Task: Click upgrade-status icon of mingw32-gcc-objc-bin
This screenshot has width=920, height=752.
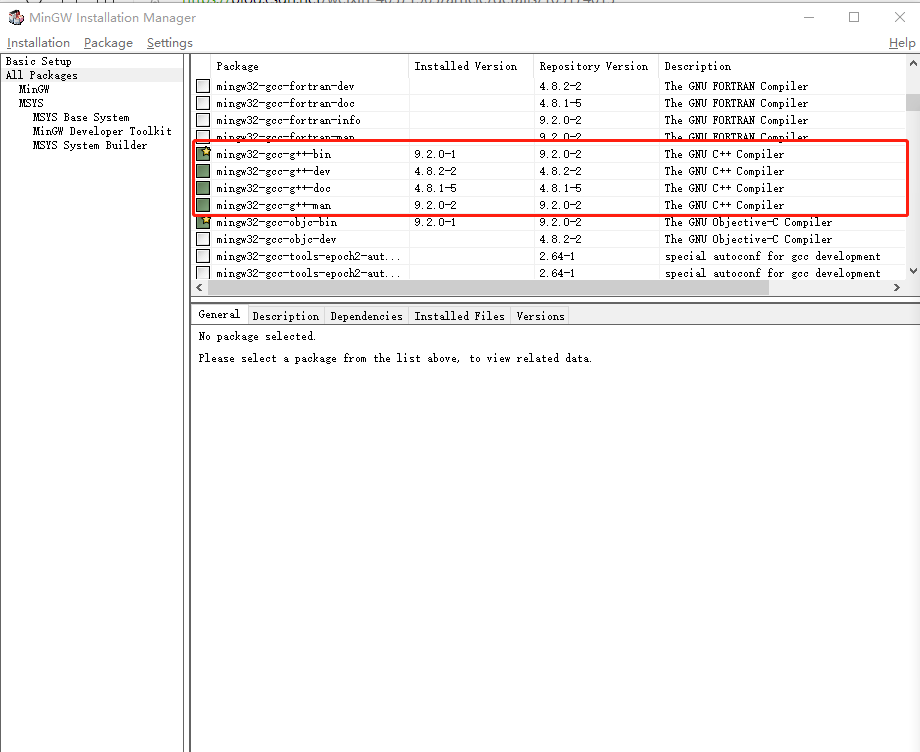Action: pos(203,222)
